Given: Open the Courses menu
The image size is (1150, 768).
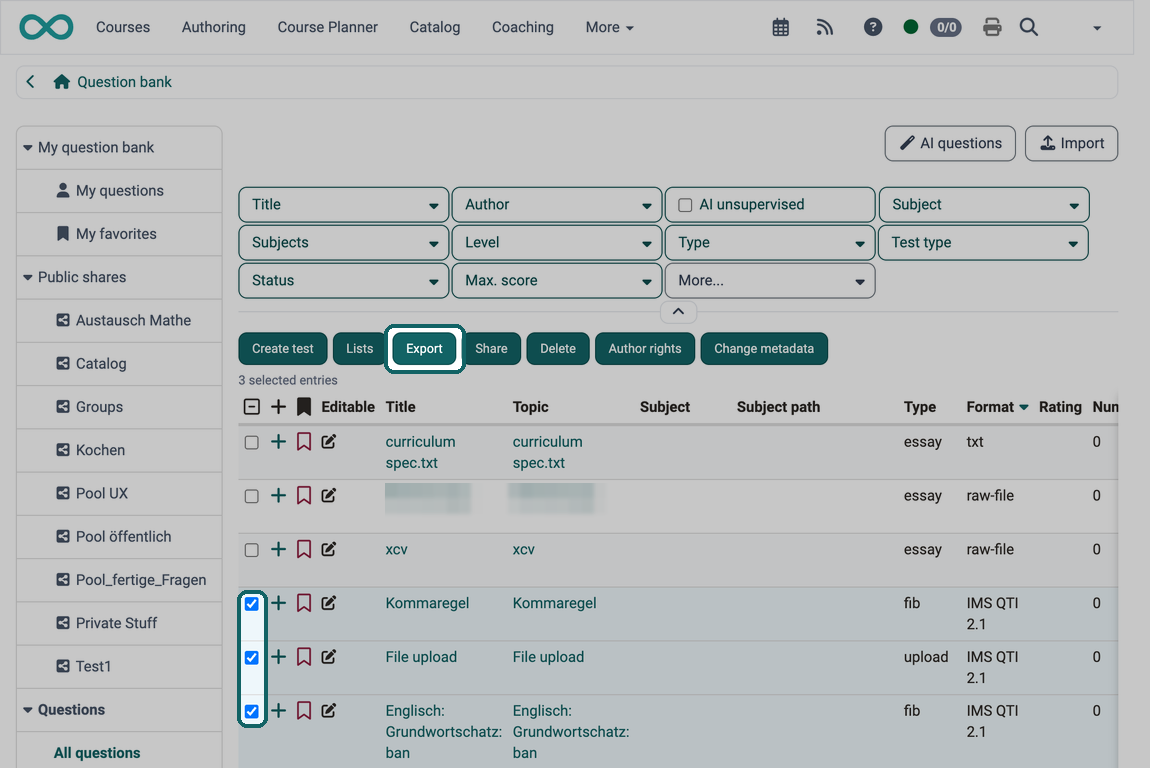Looking at the screenshot, I should pyautogui.click(x=122, y=27).
